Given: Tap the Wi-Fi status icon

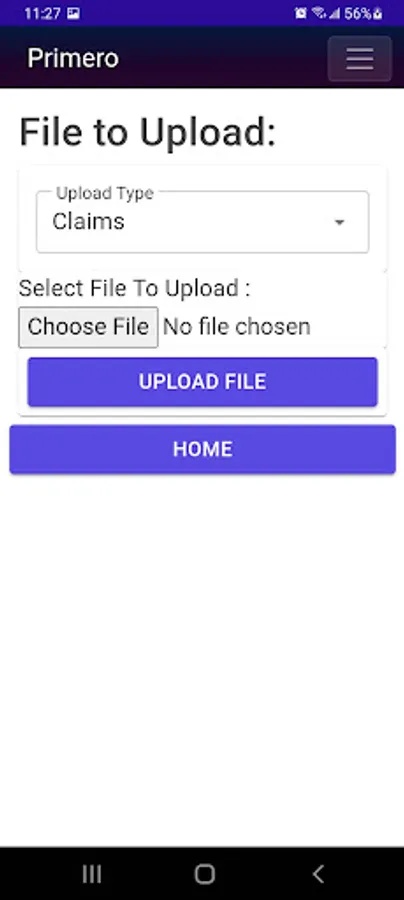Looking at the screenshot, I should pyautogui.click(x=319, y=13).
